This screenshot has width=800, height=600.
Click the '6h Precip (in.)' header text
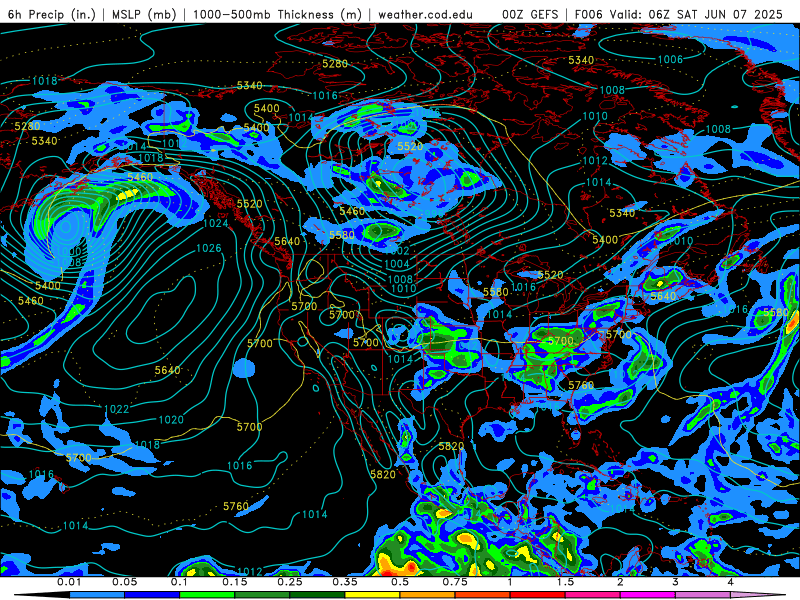[x=52, y=14]
